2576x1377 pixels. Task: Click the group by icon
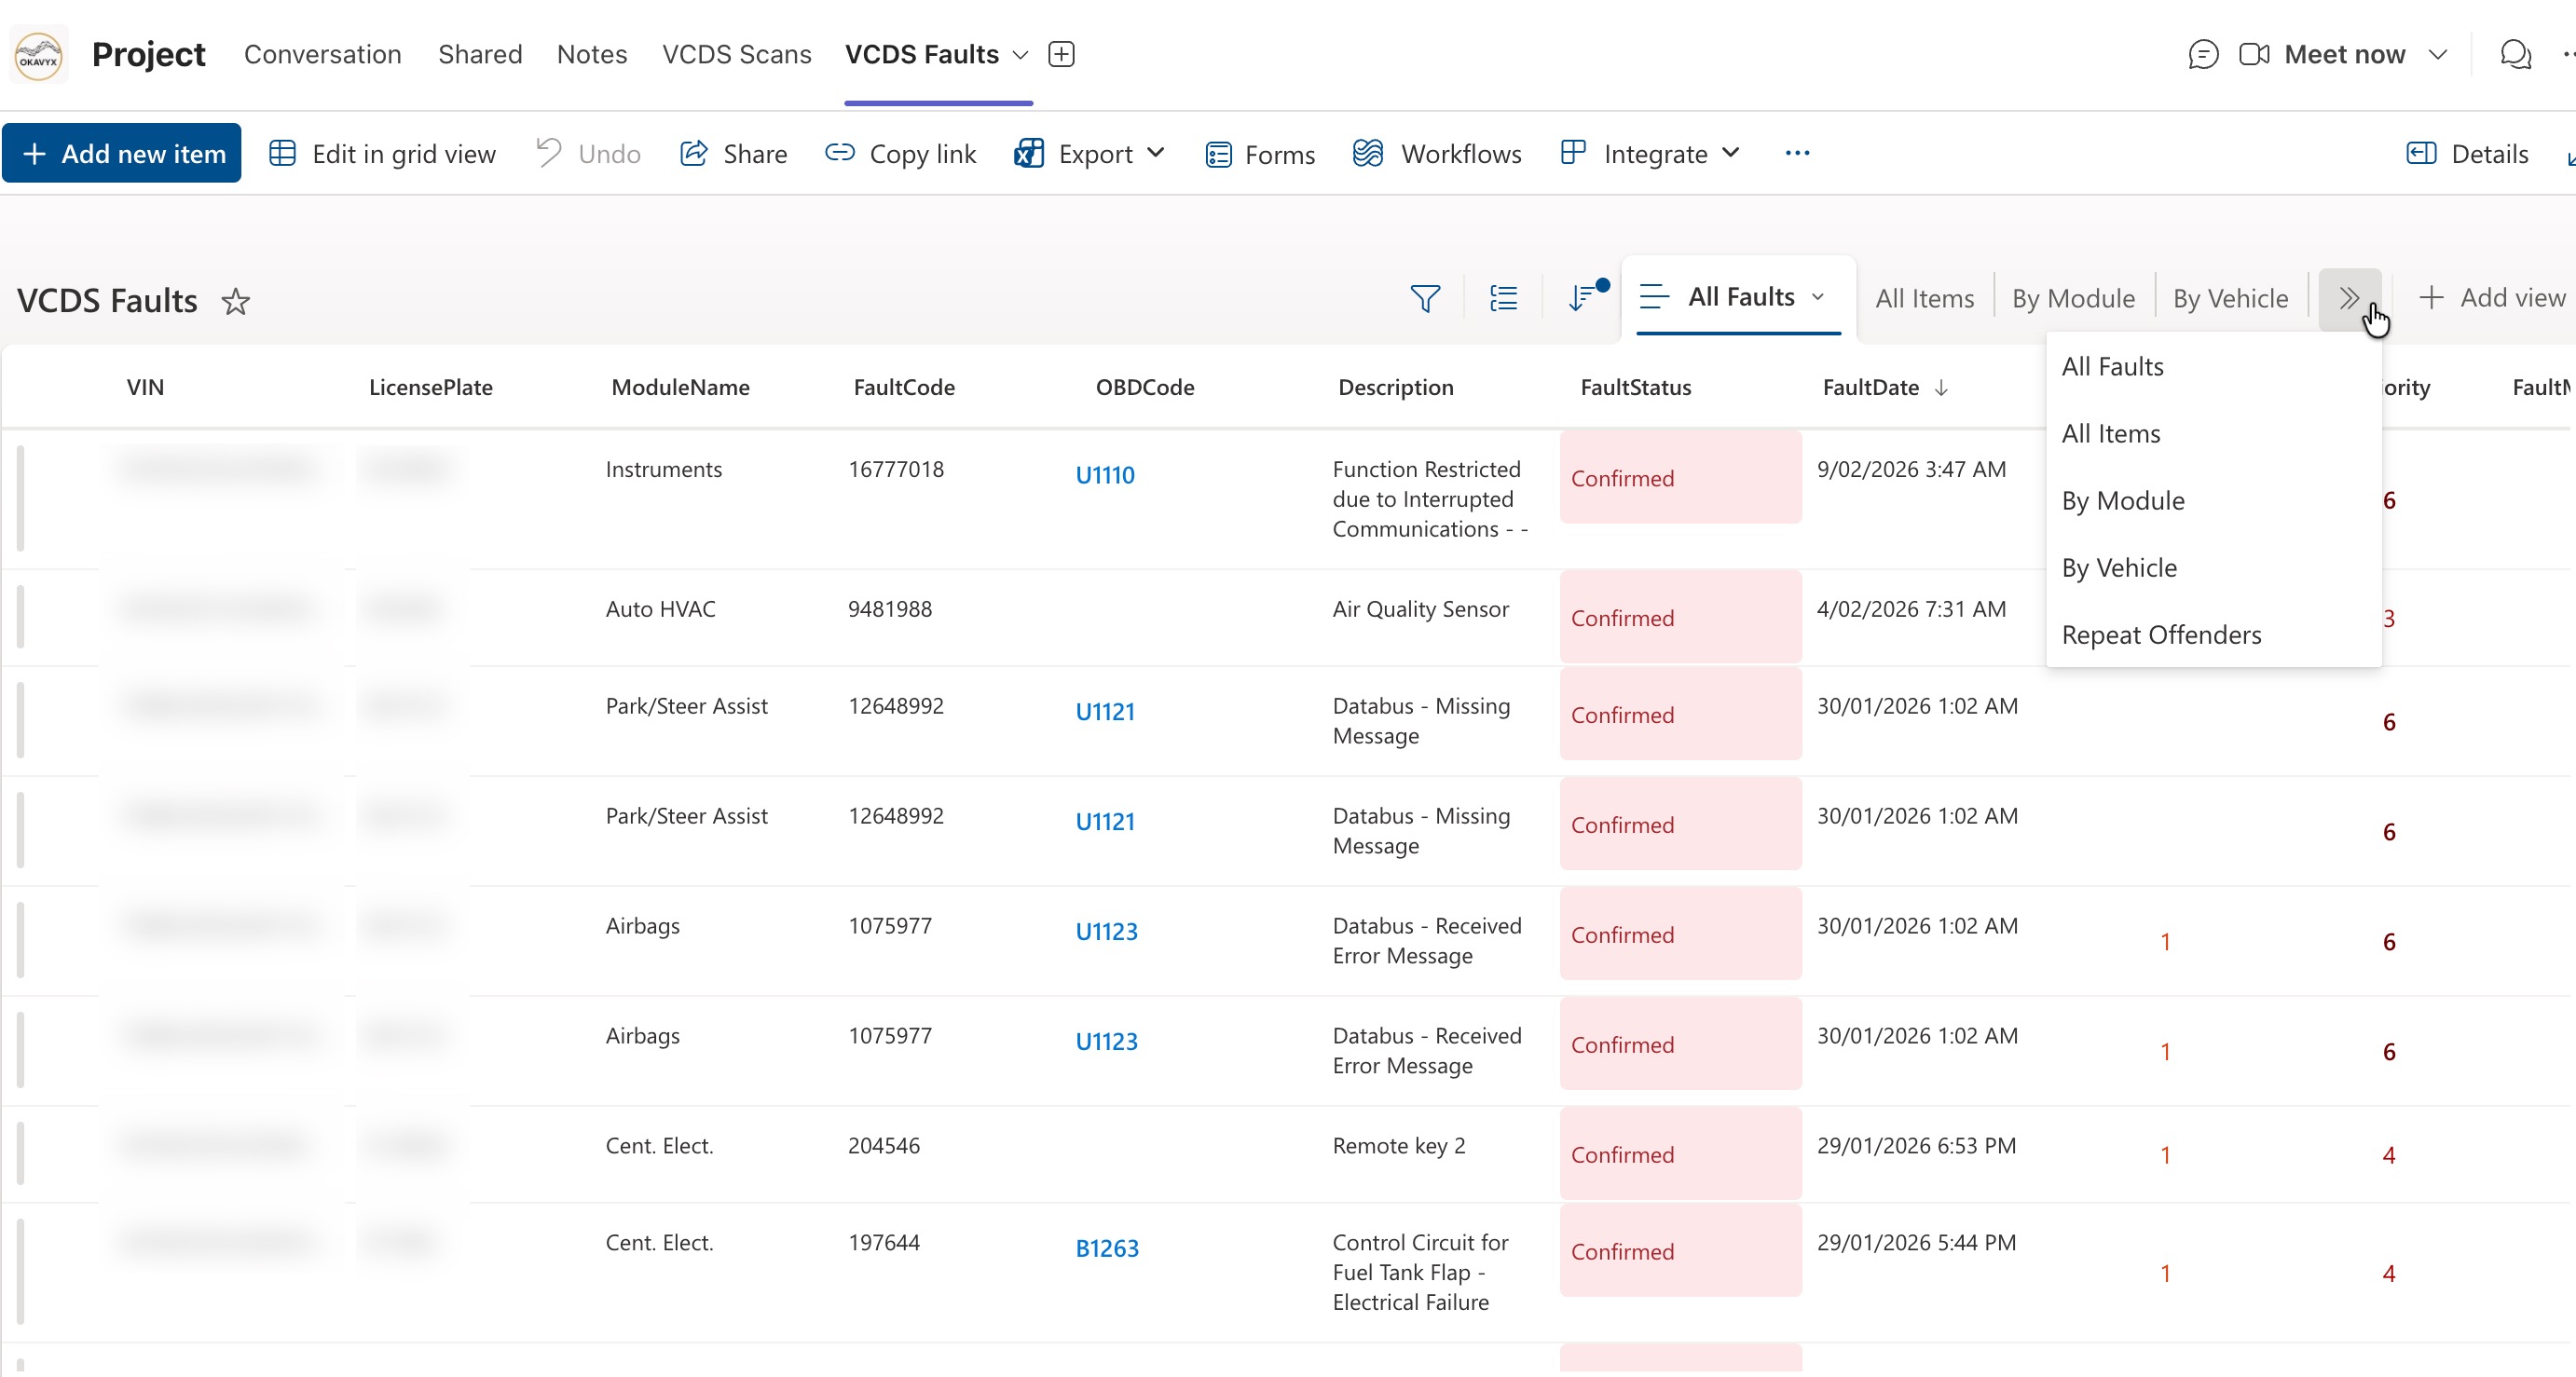point(1503,298)
